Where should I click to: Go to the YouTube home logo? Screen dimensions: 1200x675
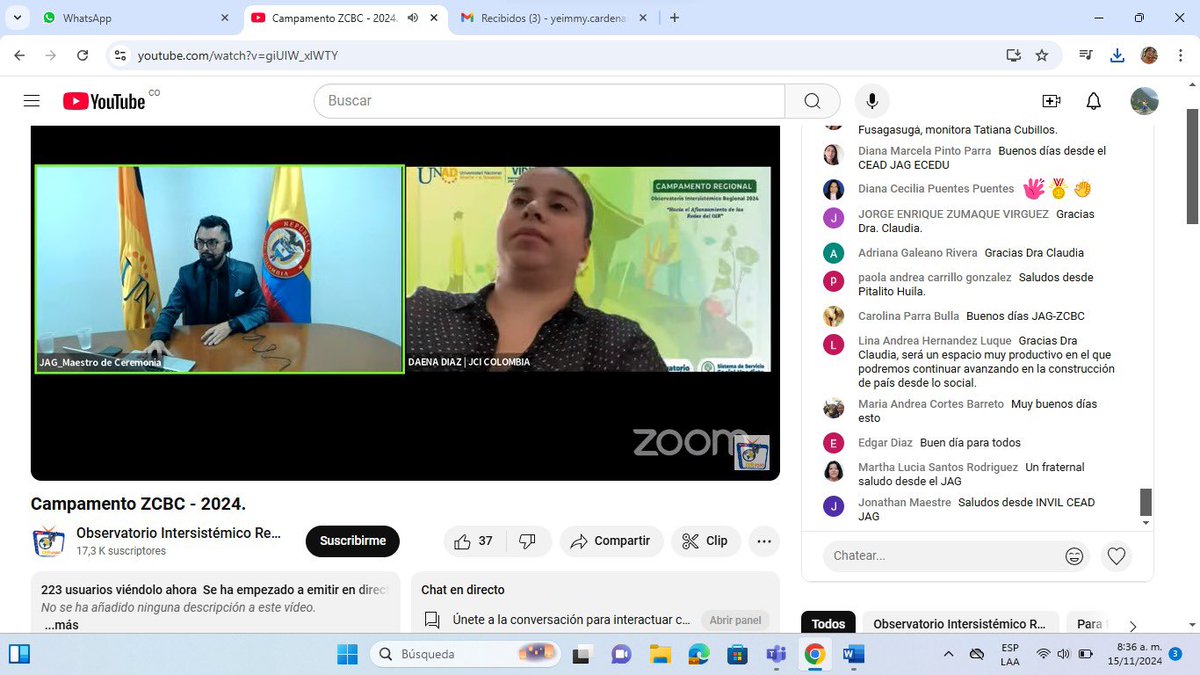click(x=104, y=101)
